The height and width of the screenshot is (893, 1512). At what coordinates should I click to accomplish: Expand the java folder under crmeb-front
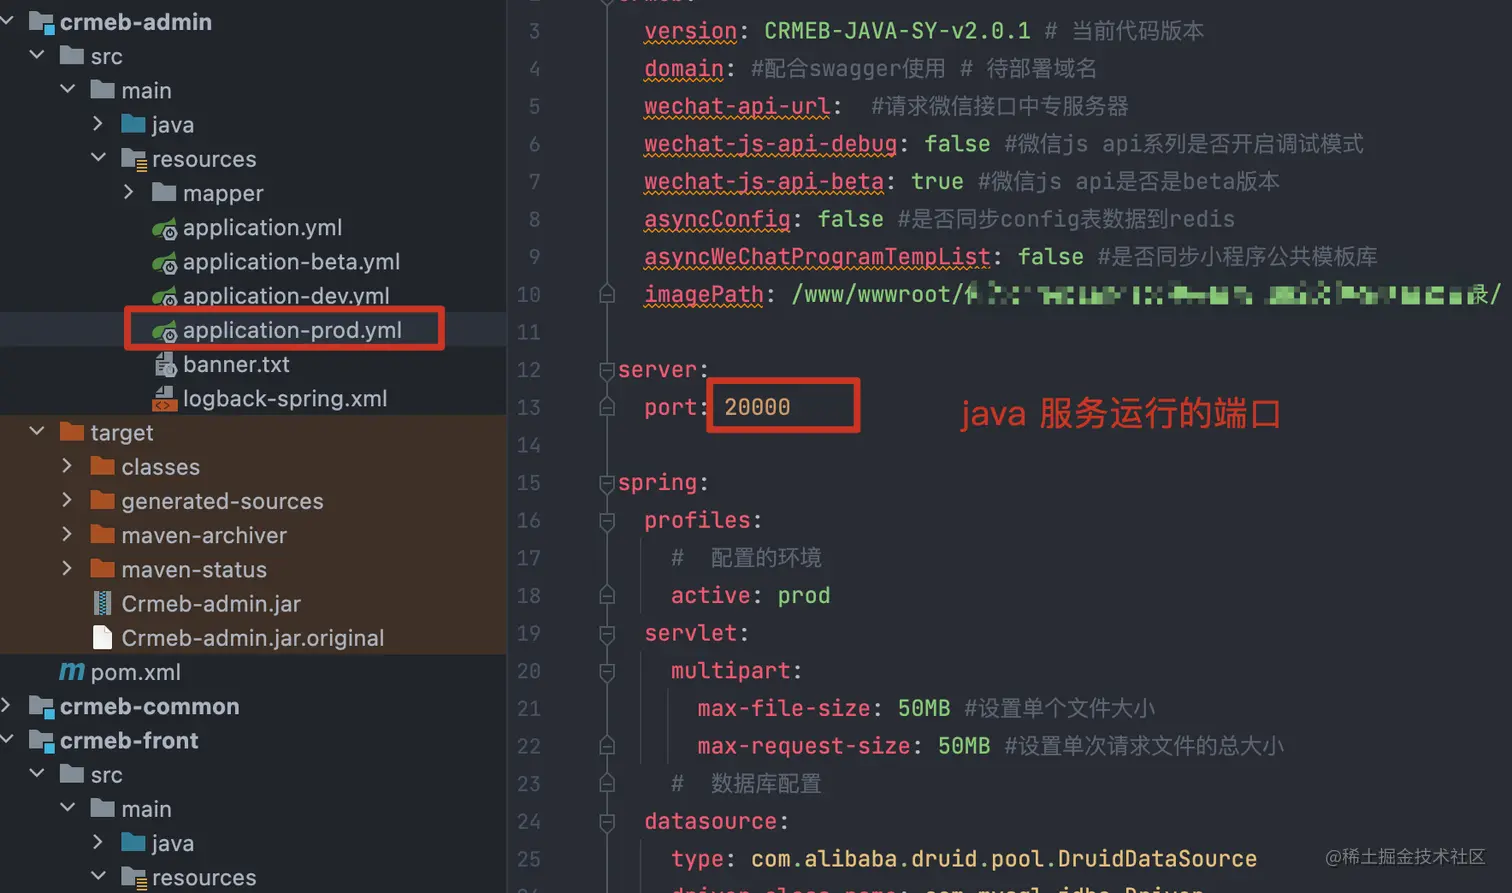tap(98, 842)
